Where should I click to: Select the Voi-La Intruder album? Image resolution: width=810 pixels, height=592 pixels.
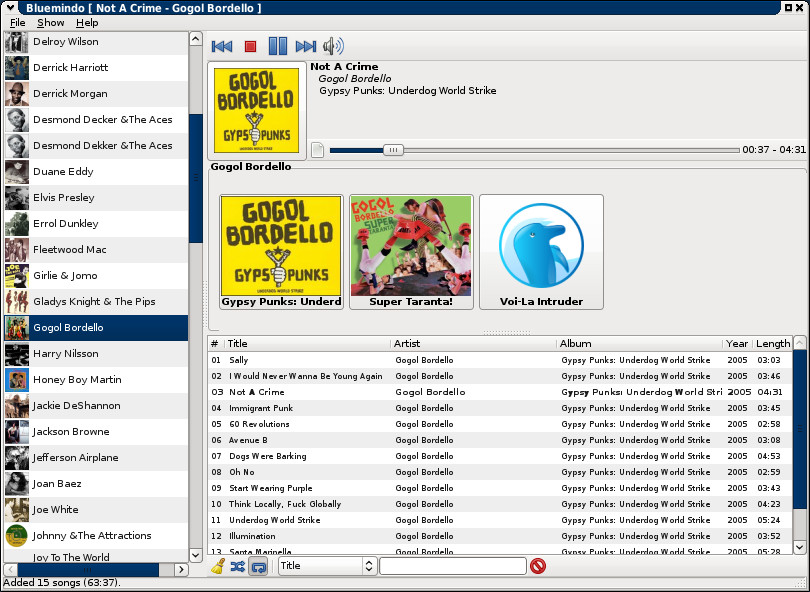541,252
